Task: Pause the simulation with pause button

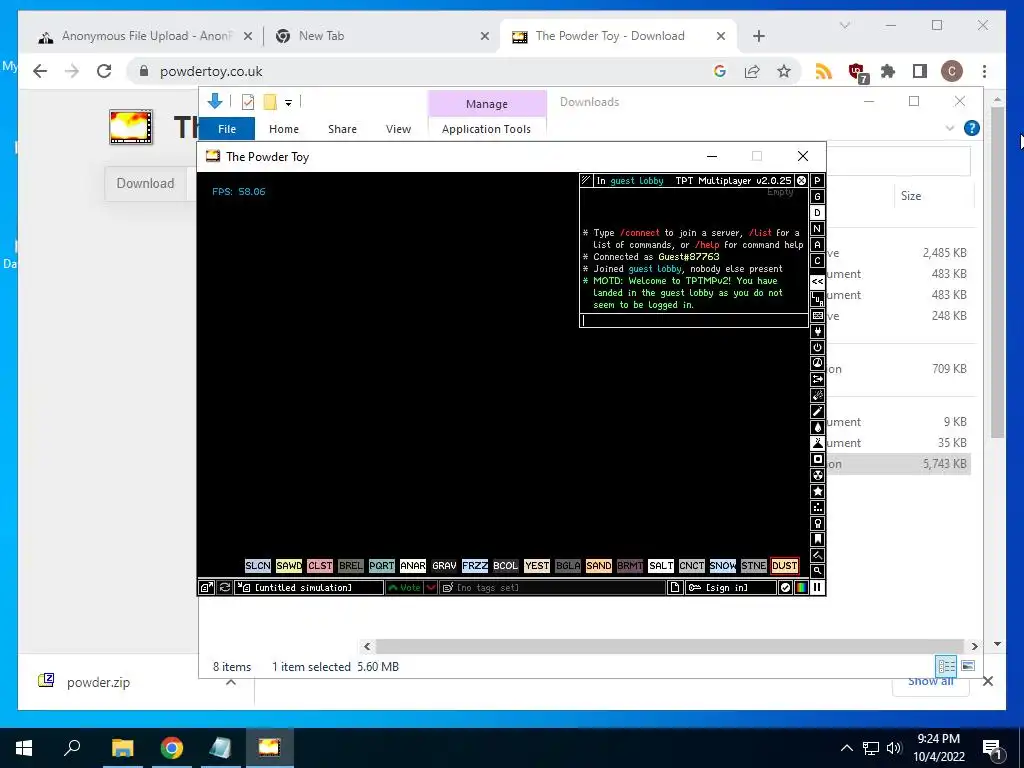Action: [x=817, y=588]
